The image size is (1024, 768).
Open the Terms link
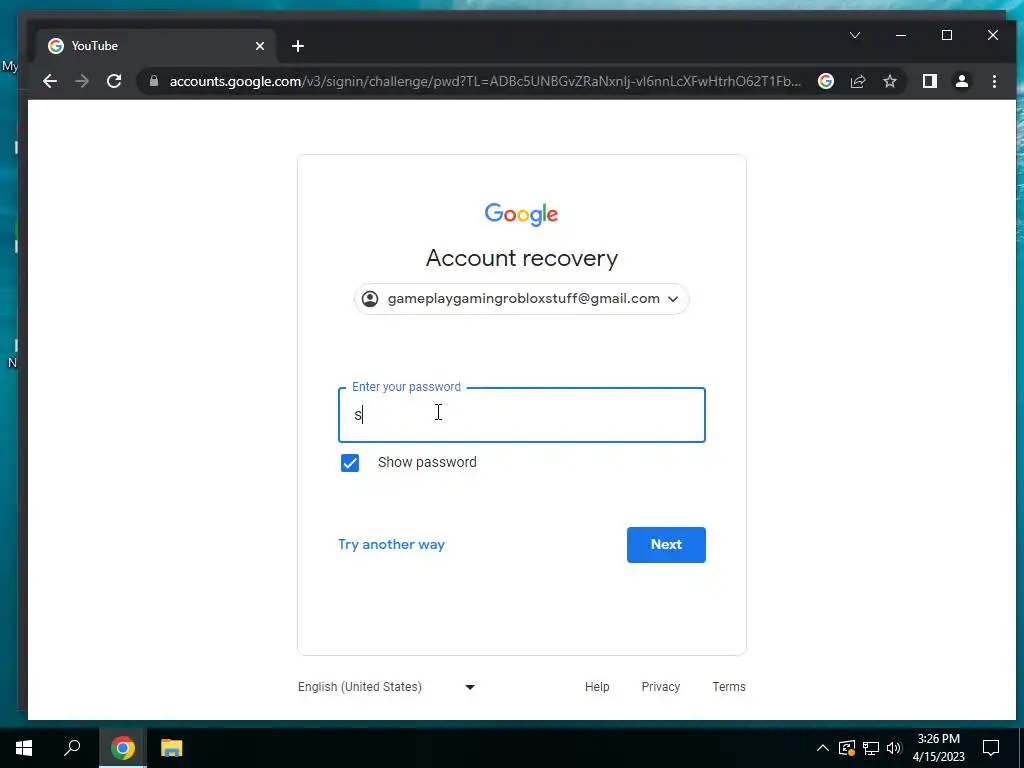tap(729, 686)
